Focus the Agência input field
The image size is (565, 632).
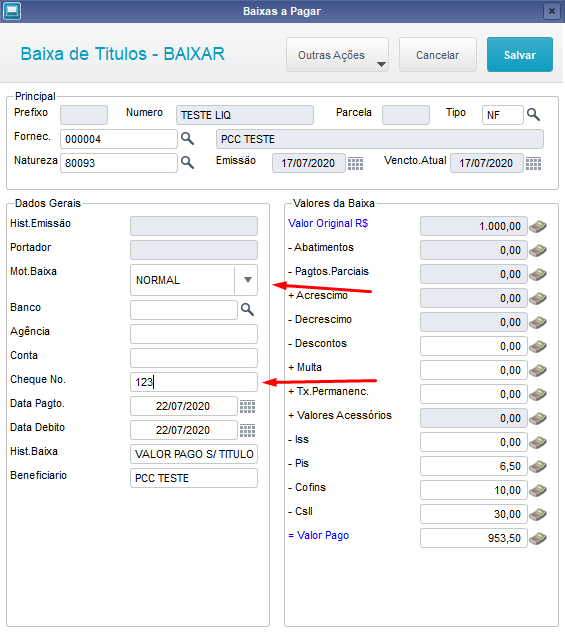click(194, 334)
